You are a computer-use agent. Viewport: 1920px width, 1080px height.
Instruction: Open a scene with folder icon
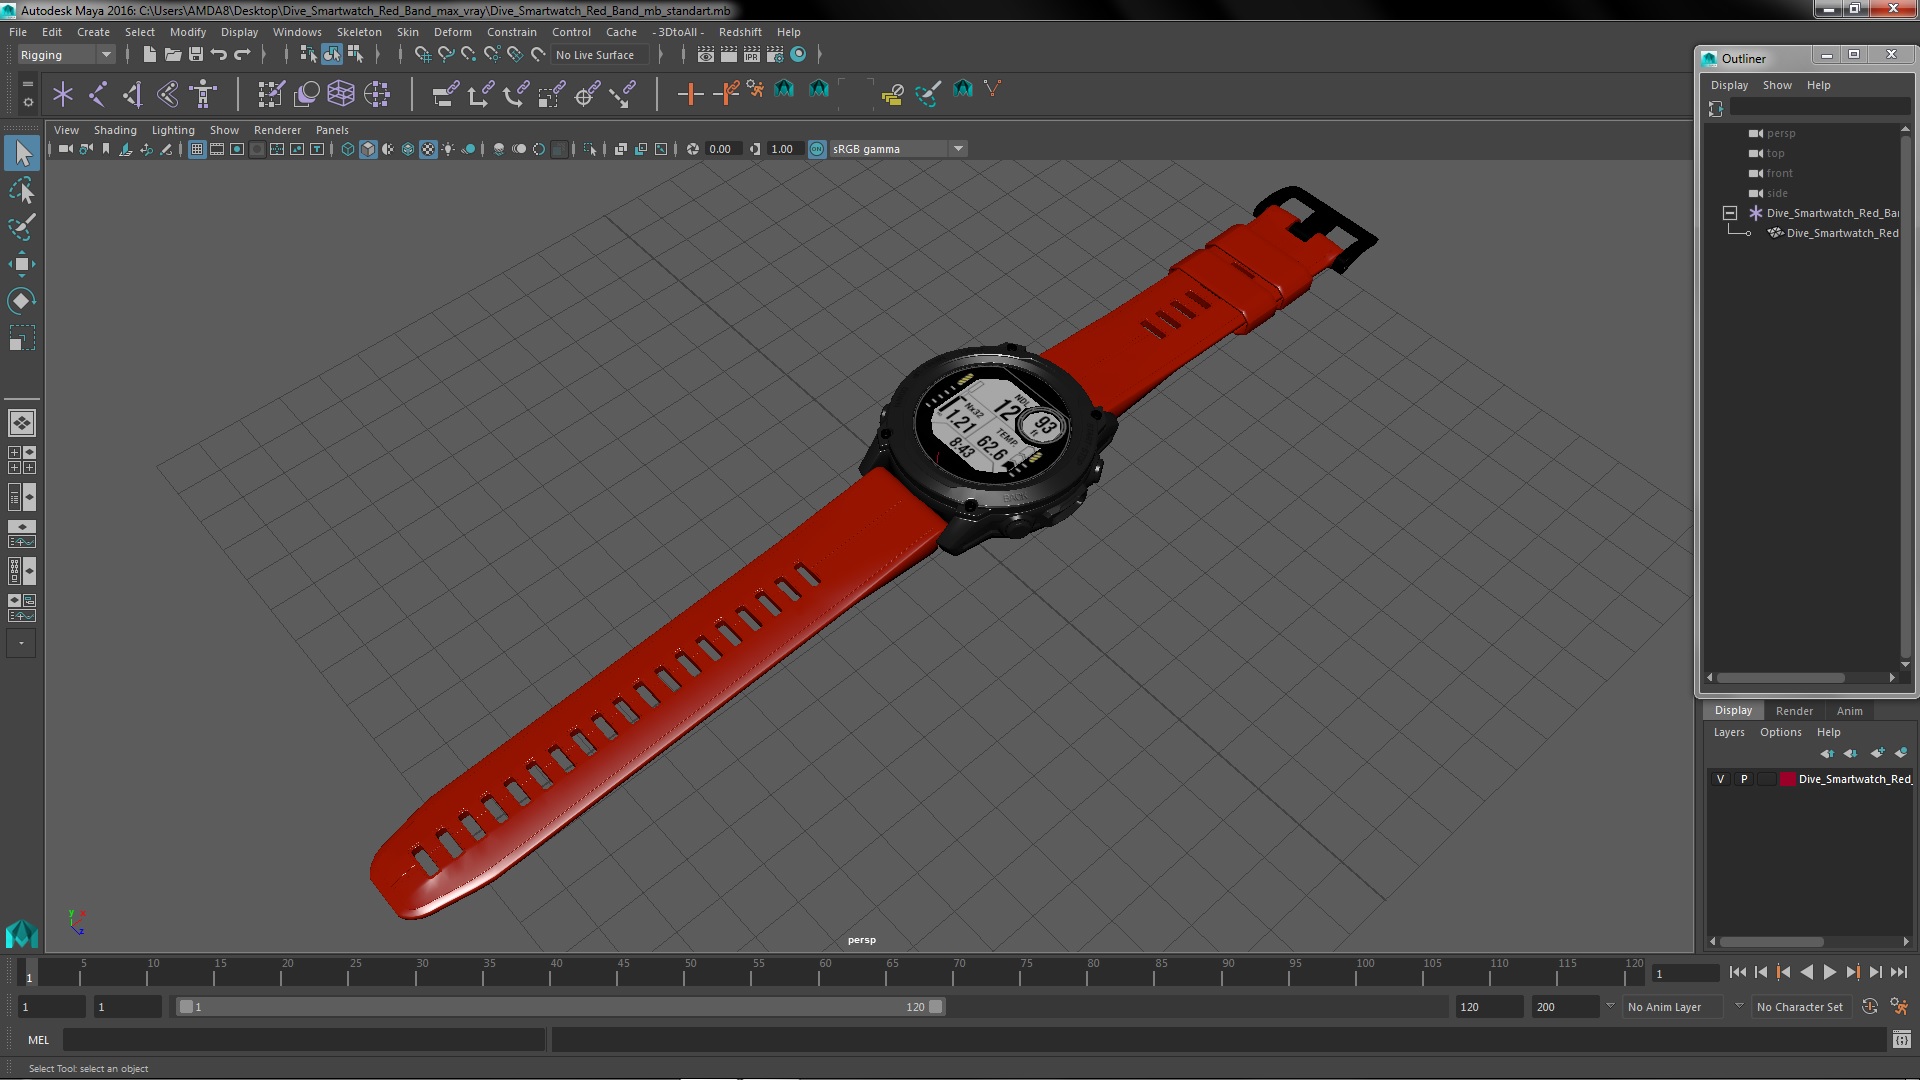[x=172, y=55]
